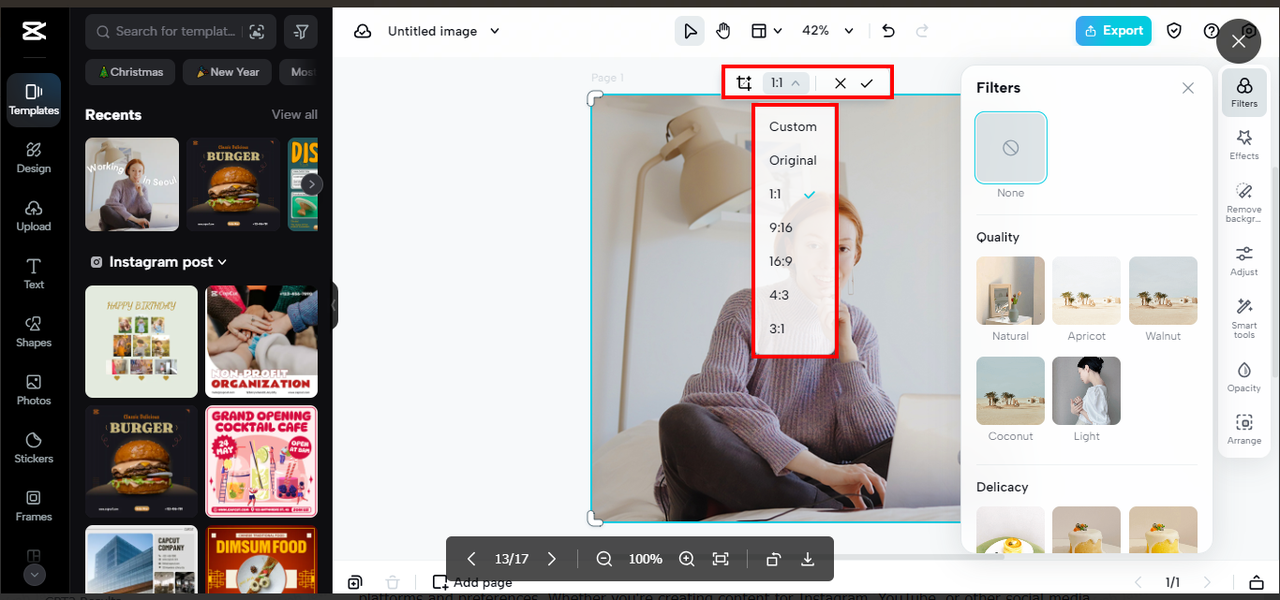
Task: Close the Filters panel
Action: [1188, 88]
